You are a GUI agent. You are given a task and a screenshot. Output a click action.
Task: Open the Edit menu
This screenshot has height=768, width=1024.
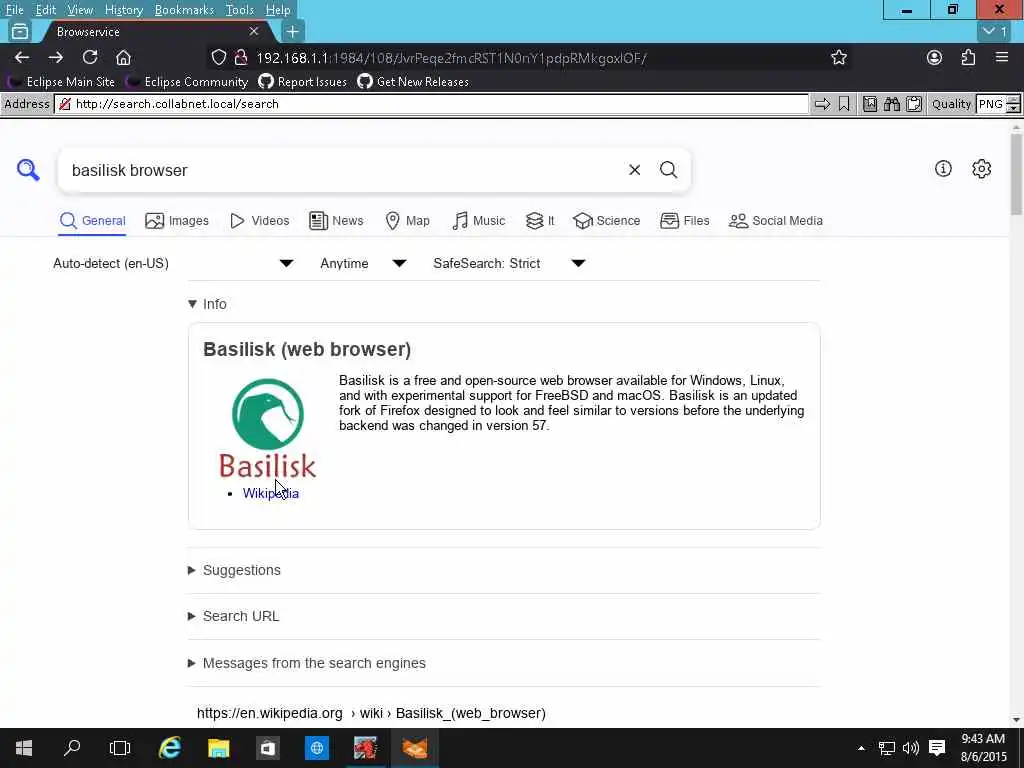pyautogui.click(x=45, y=10)
